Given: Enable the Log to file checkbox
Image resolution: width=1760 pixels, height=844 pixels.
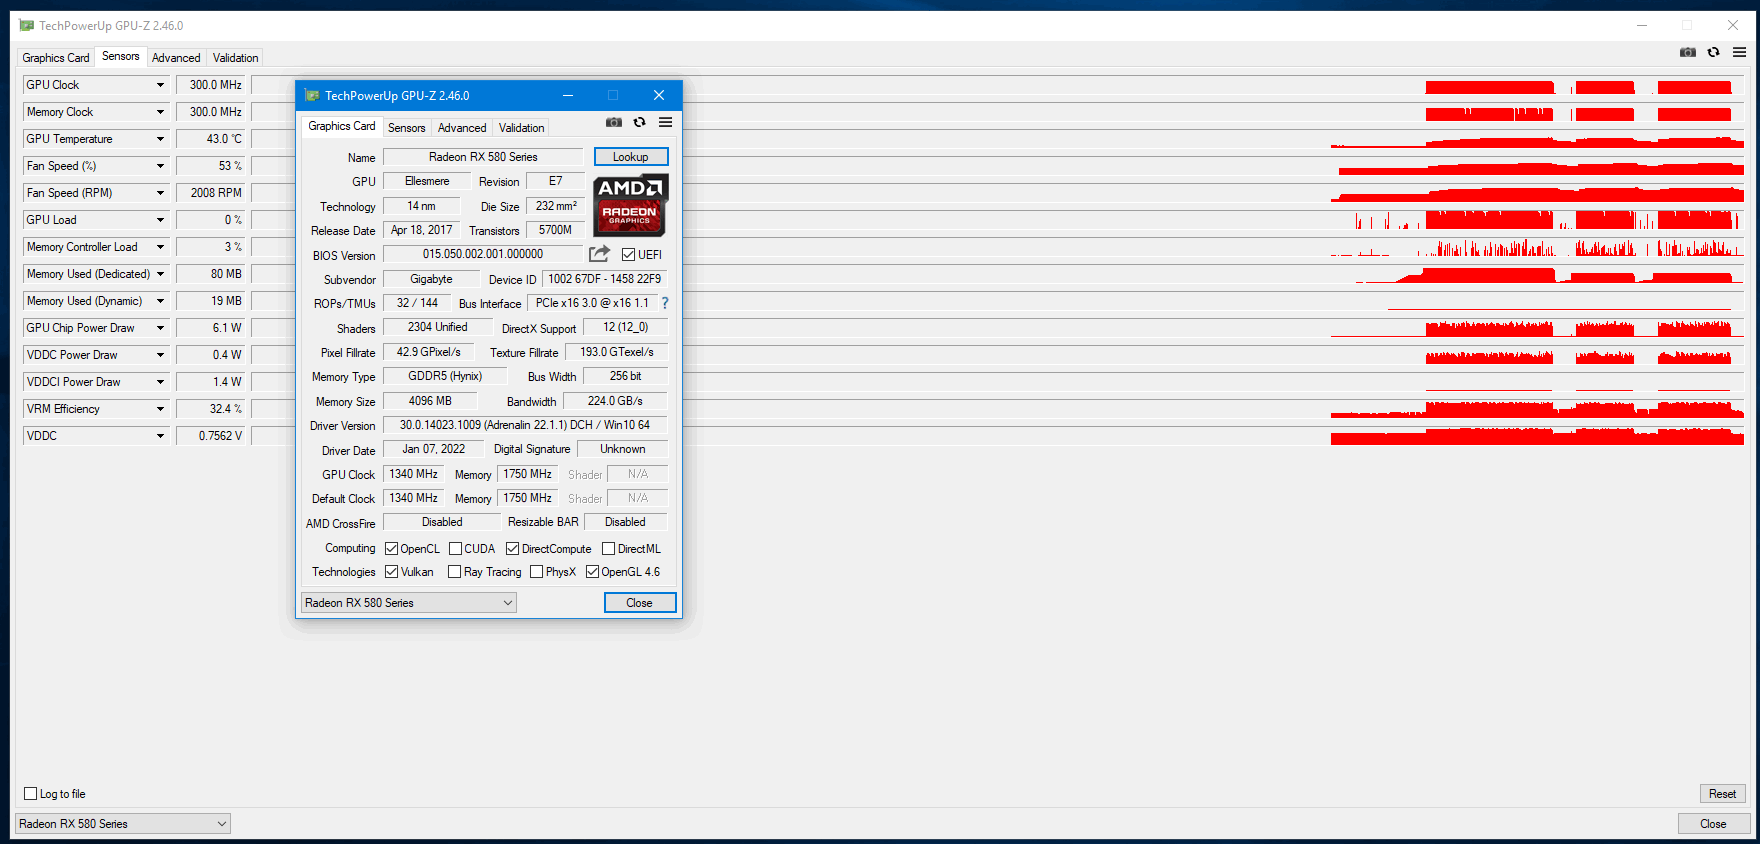Looking at the screenshot, I should coord(31,794).
